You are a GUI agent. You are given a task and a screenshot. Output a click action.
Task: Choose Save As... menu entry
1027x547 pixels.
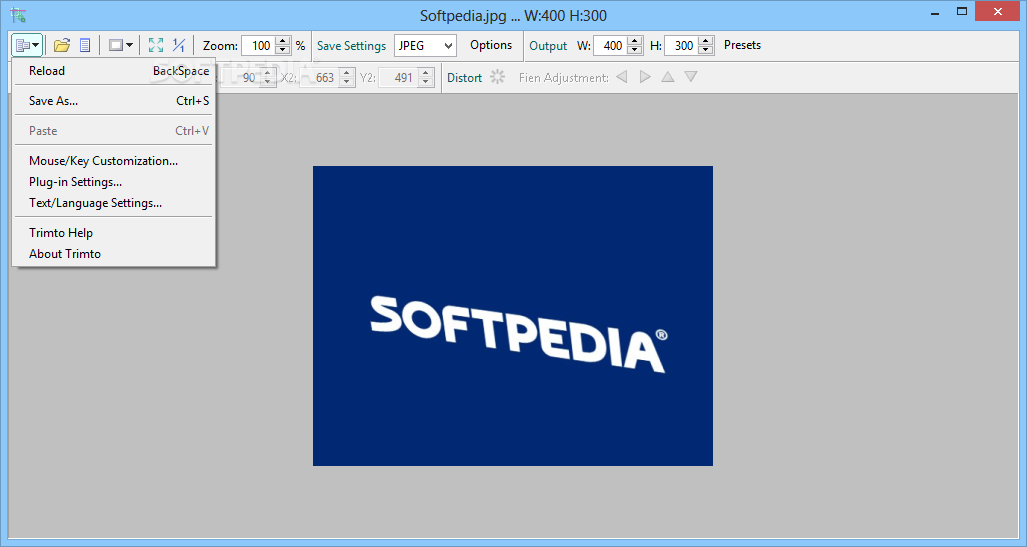click(x=113, y=101)
